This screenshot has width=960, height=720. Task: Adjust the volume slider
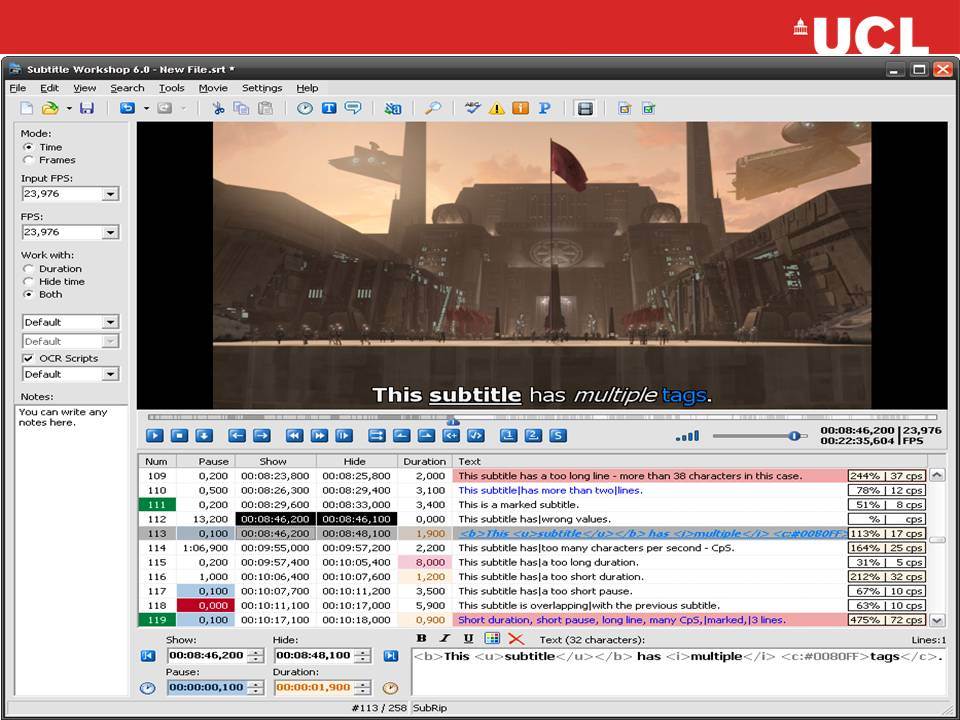pyautogui.click(x=794, y=436)
